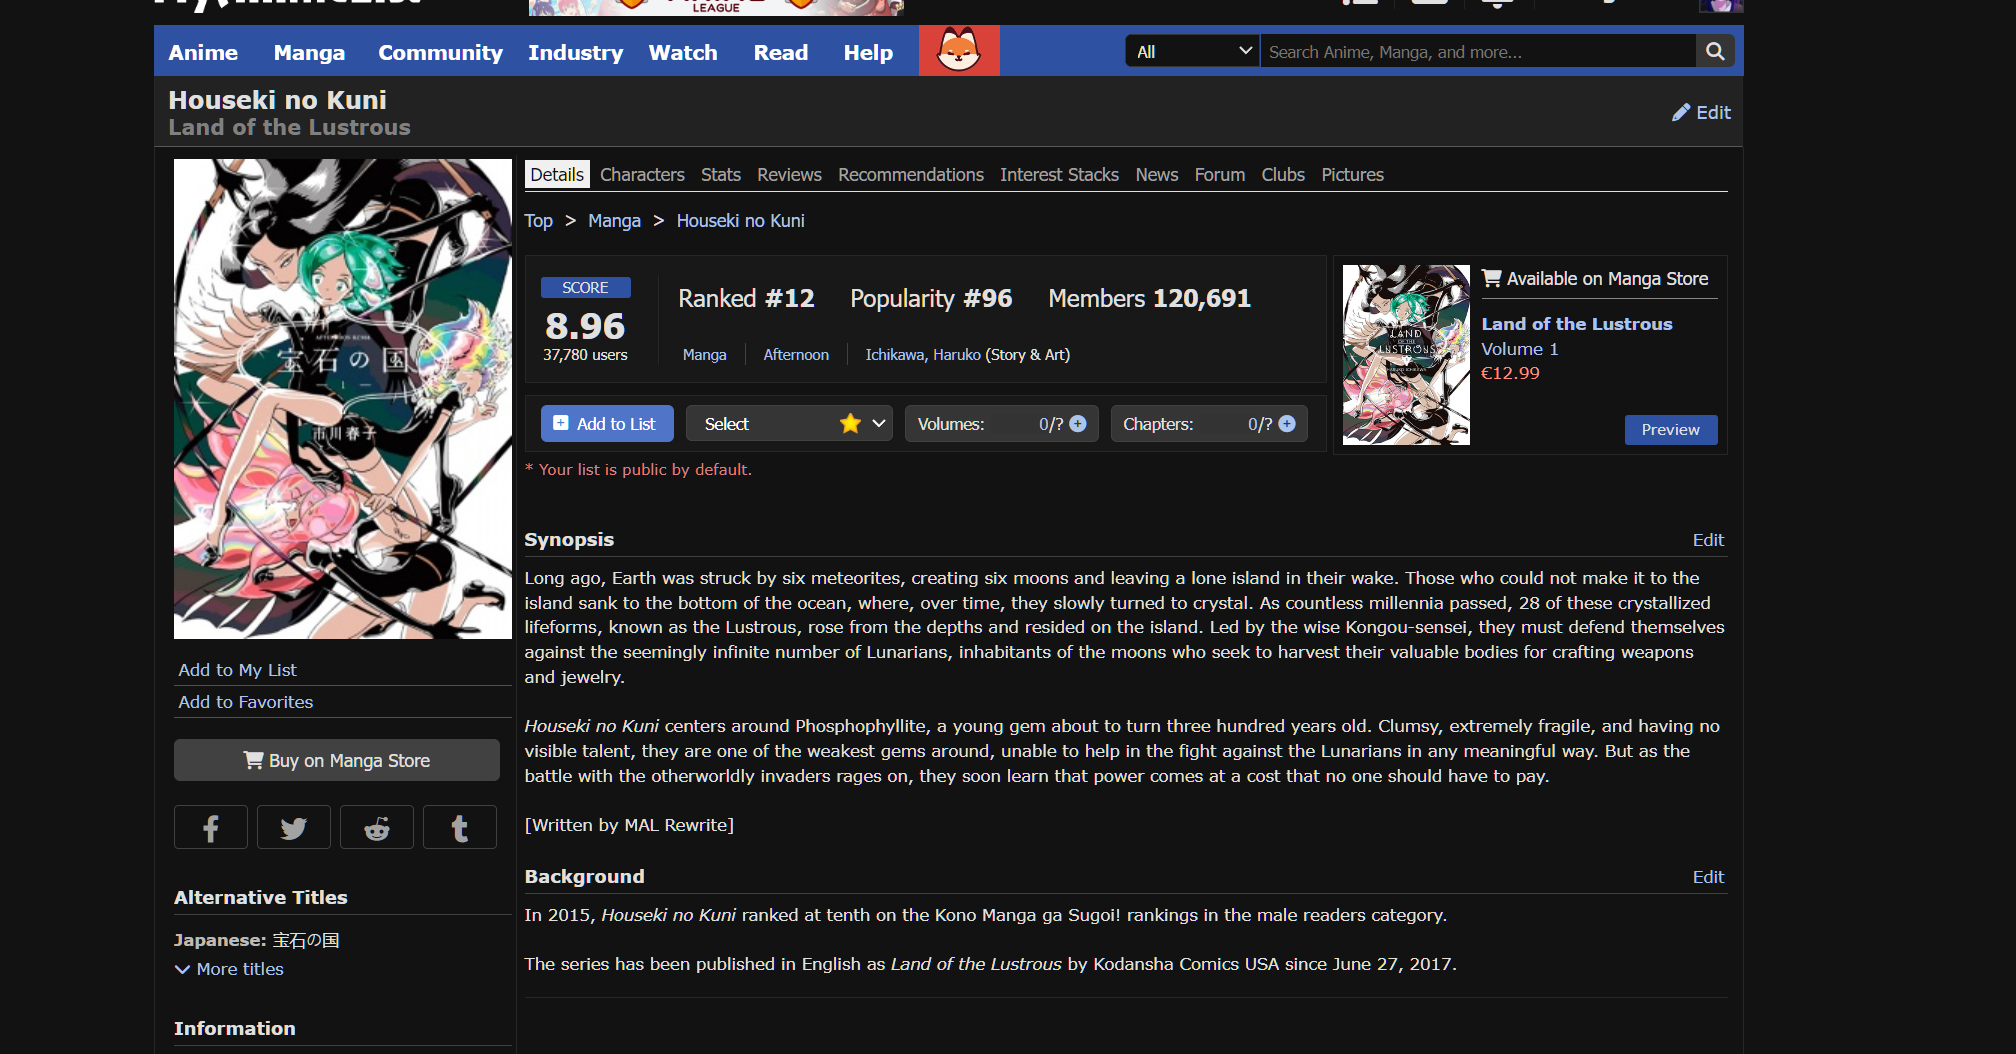Open the Anime menu
This screenshot has width=2016, height=1054.
click(x=203, y=53)
